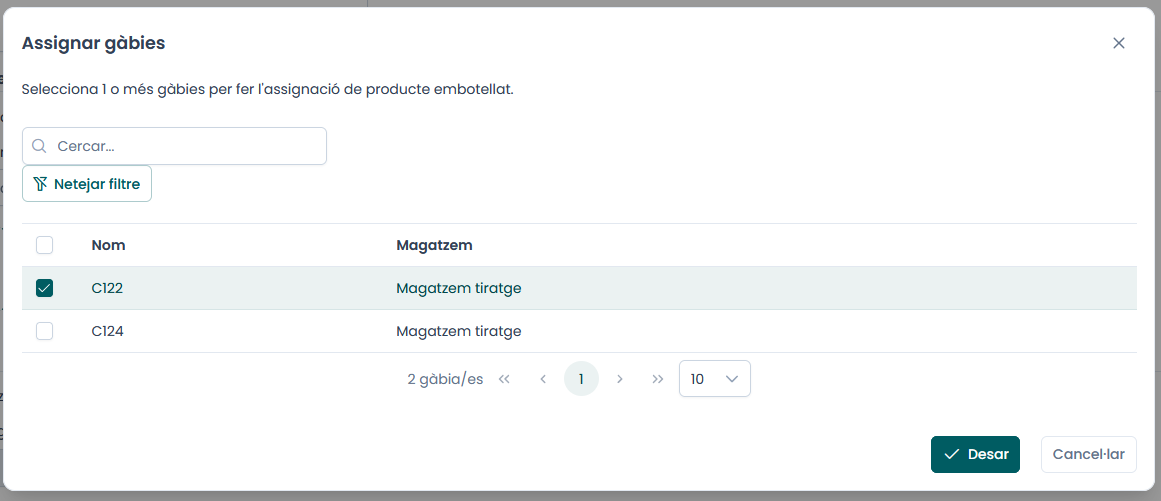Go to first page double-arrow icon

504,379
